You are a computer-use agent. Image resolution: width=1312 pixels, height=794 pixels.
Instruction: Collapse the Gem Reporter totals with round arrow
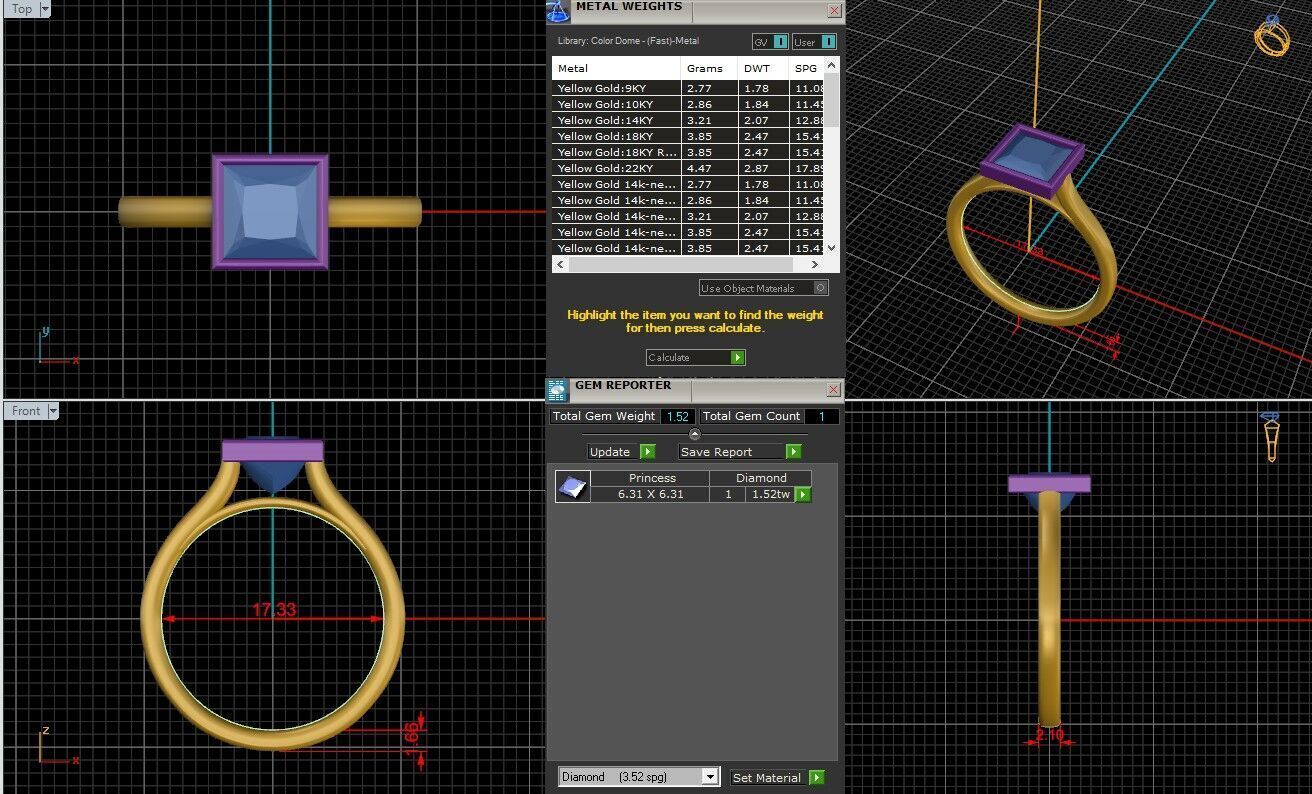[x=695, y=434]
